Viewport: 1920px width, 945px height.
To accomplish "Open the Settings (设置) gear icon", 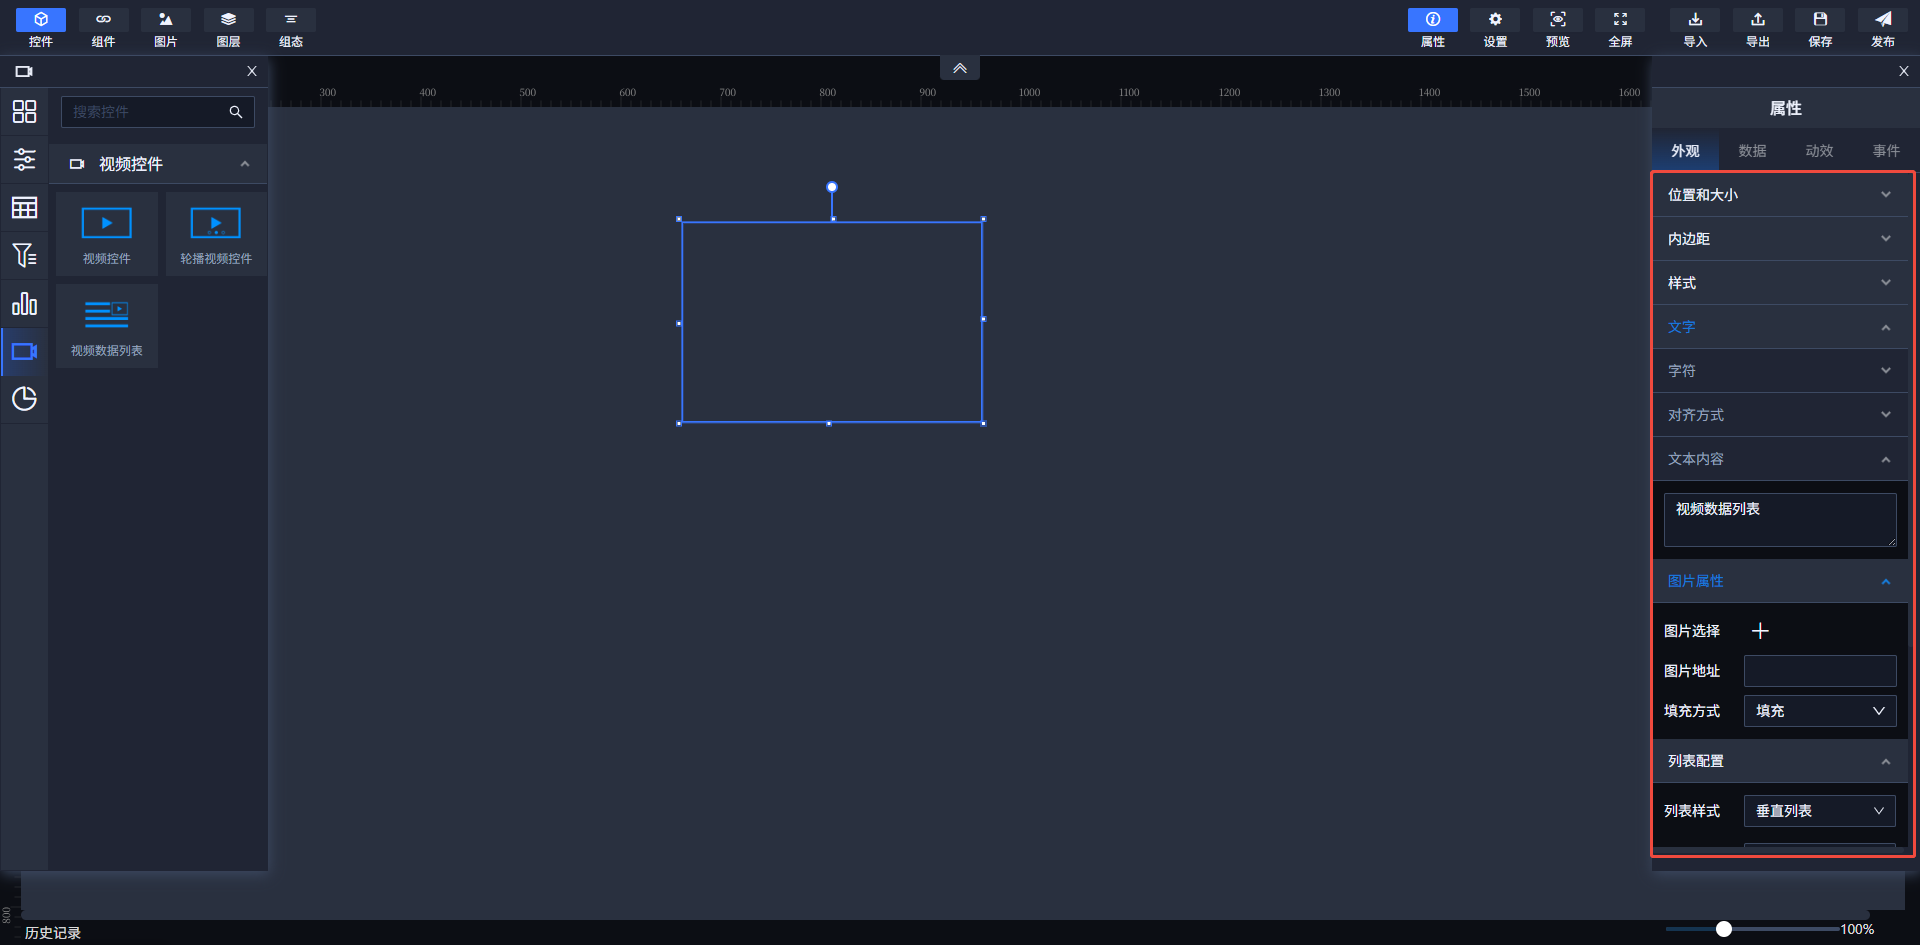I will 1495,28.
